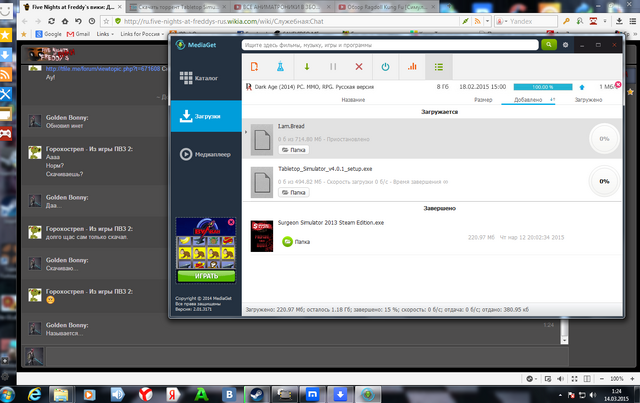Click the Tabletop_Simulator file icon

[262, 182]
